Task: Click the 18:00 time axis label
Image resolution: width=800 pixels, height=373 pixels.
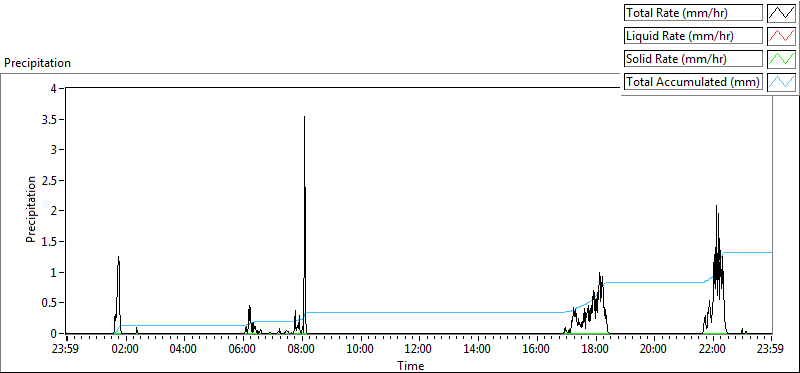Action: 595,350
